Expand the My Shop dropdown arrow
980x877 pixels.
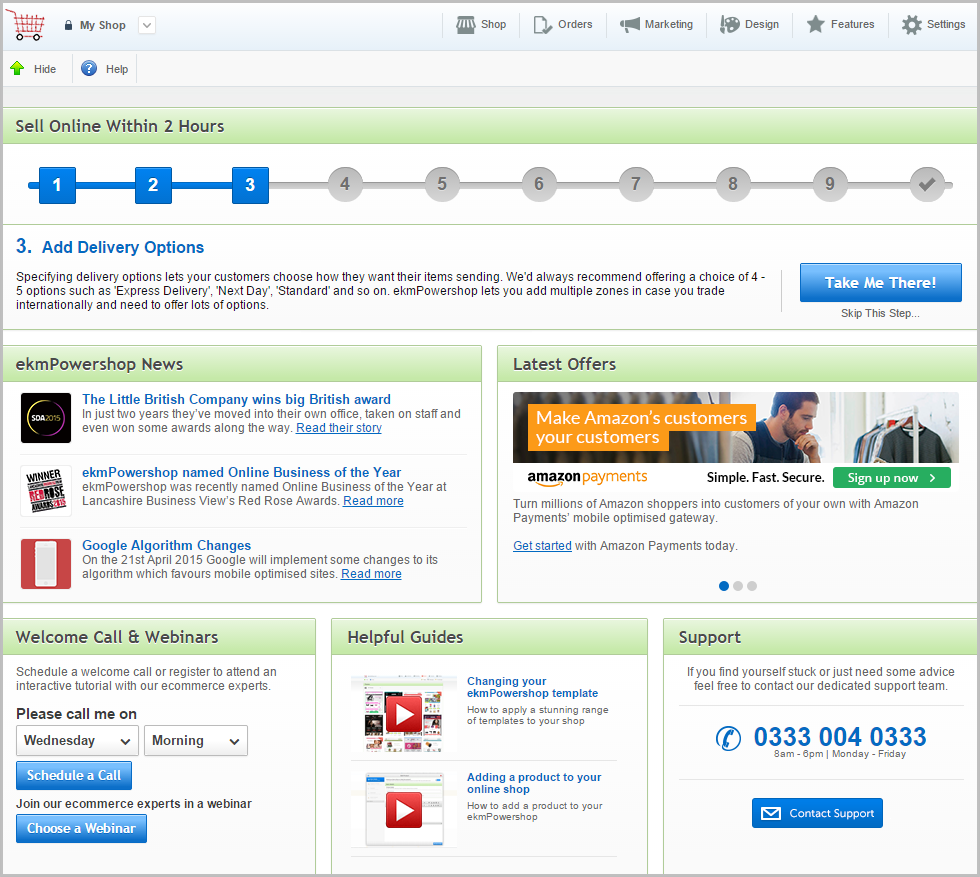(x=147, y=26)
